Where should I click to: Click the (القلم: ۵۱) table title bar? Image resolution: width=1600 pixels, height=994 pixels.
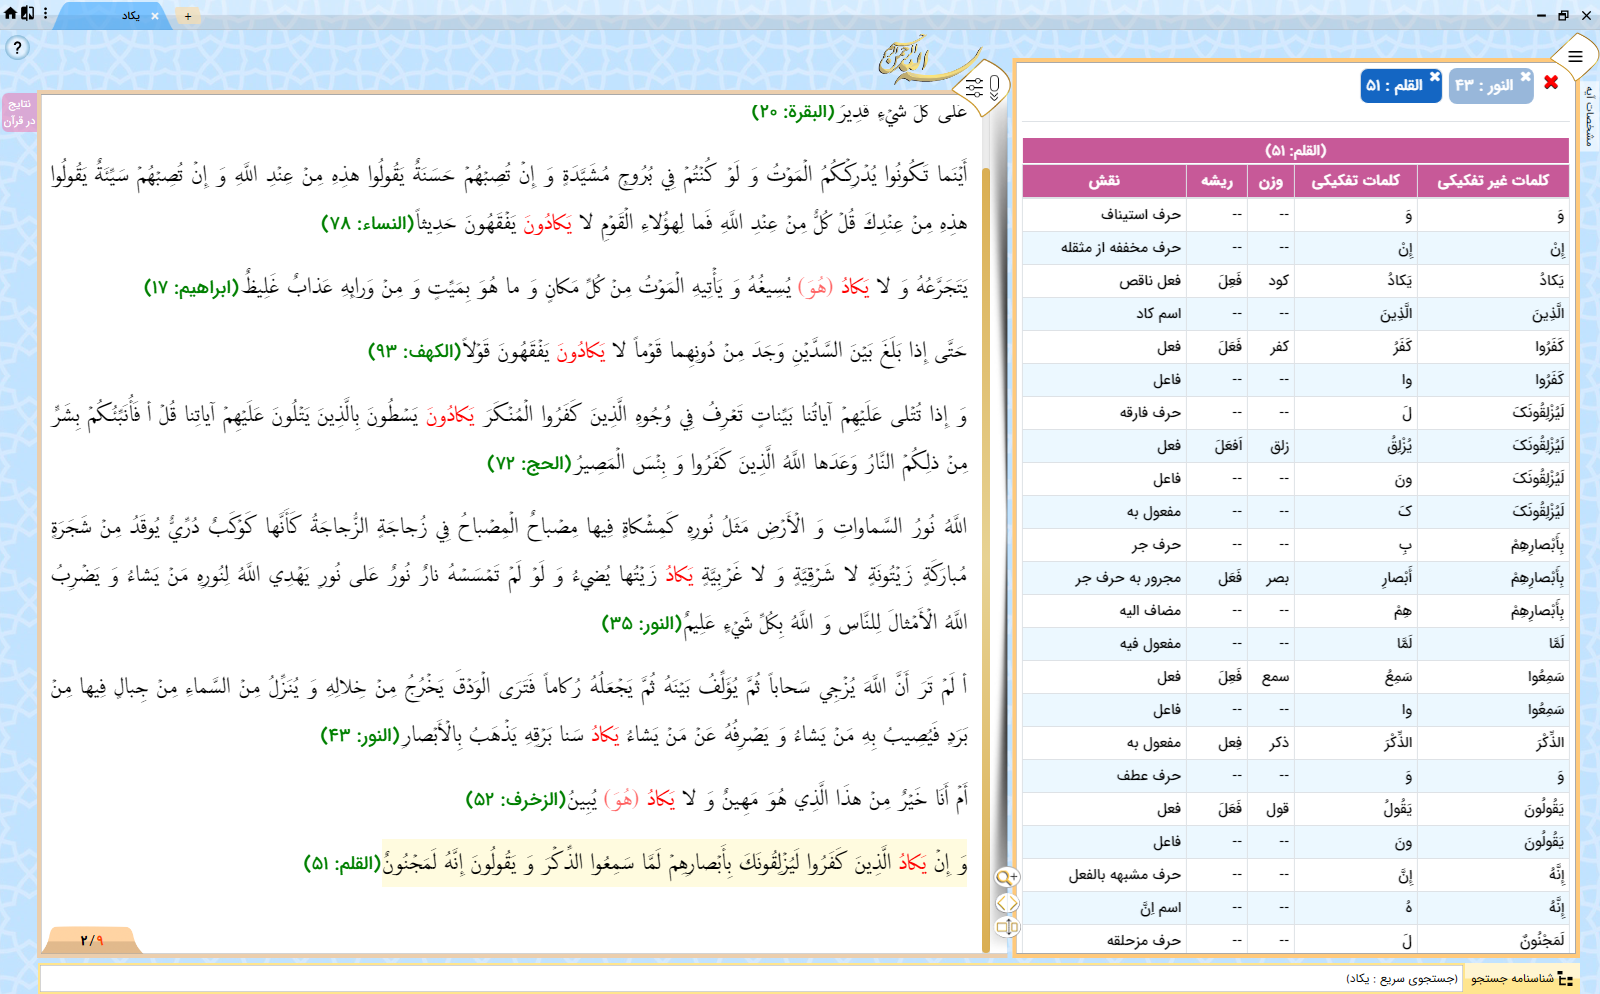1295,151
